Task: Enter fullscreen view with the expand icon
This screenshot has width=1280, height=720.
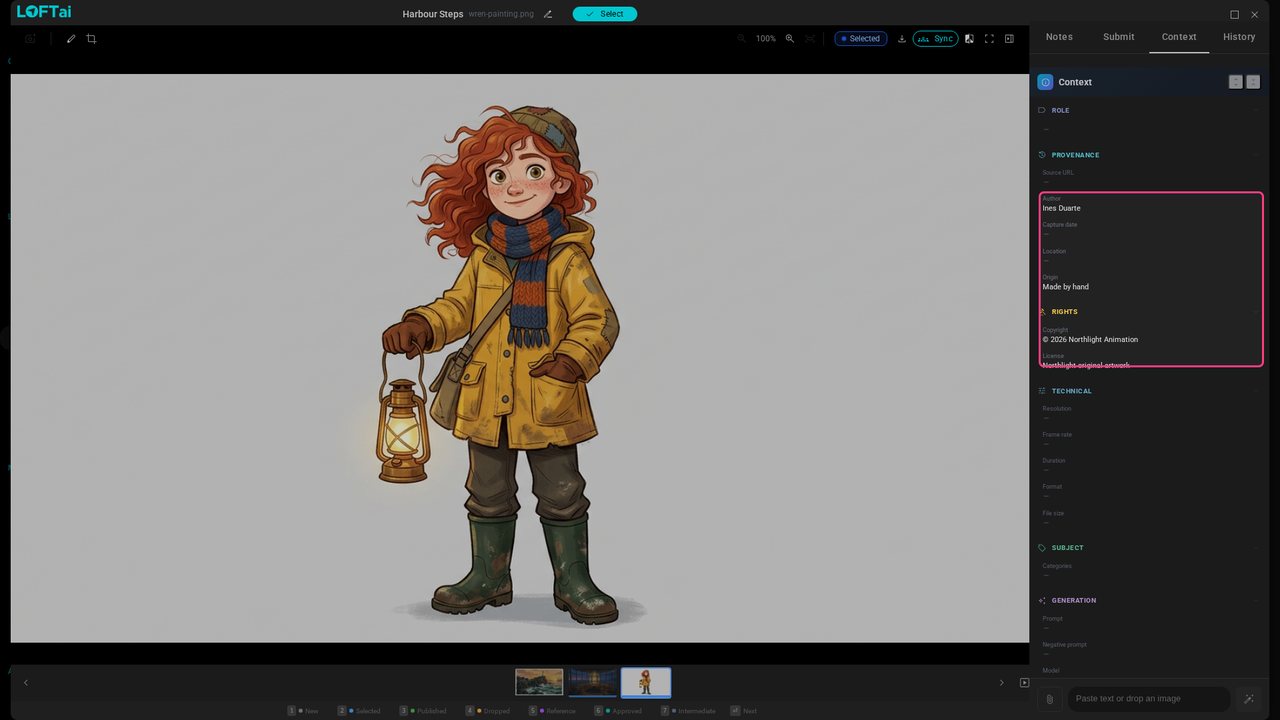Action: point(989,39)
